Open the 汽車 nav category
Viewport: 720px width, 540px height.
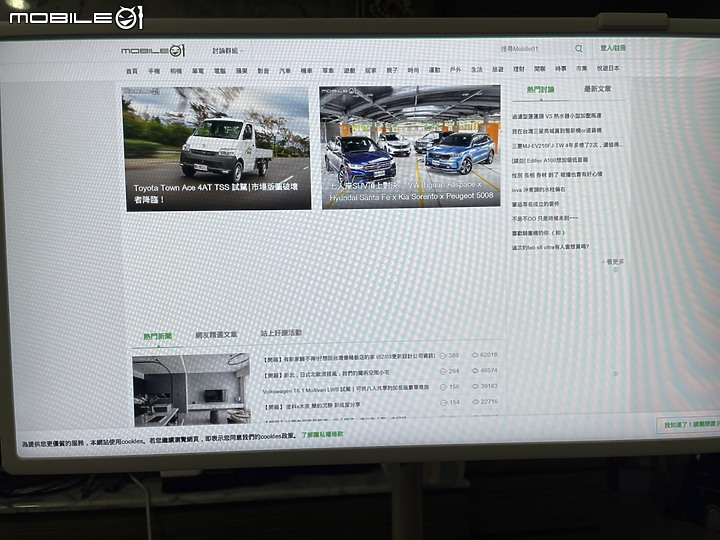click(285, 71)
